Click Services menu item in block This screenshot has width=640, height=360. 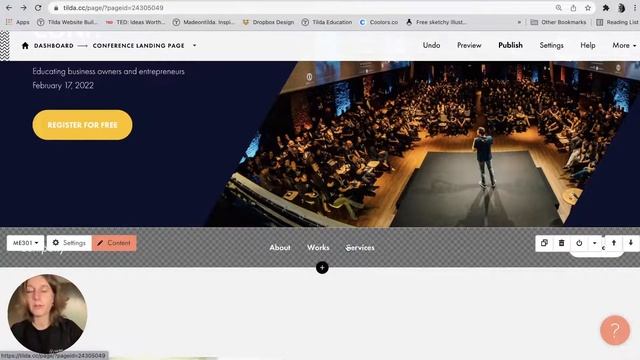tap(360, 247)
